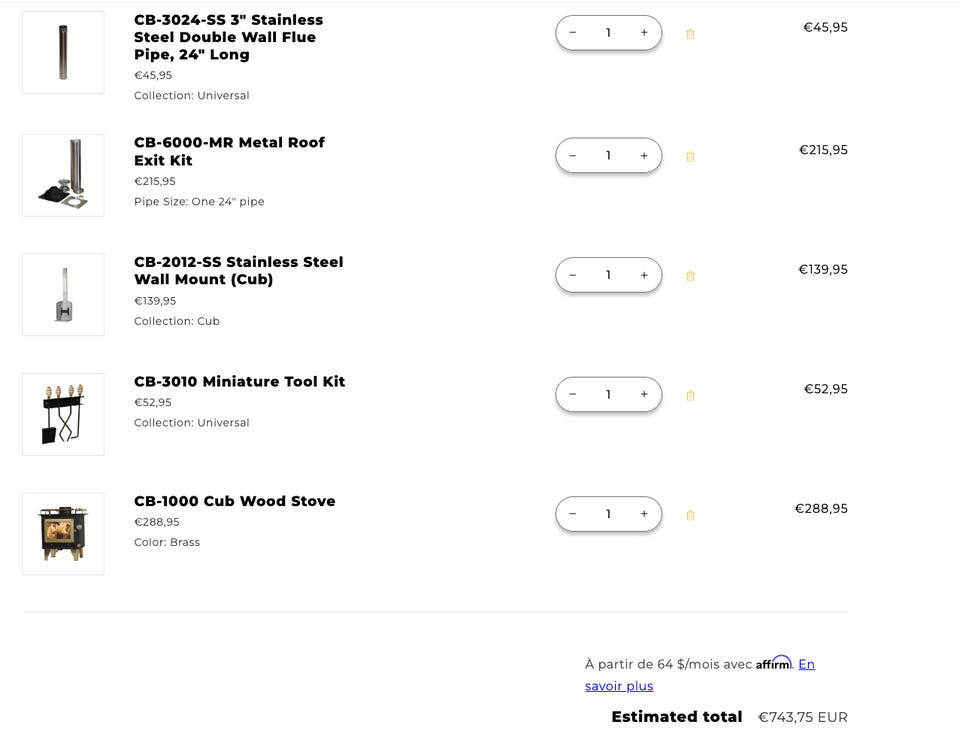Open the CB-1000 Cub Wood Stove product link
Viewport: 960px width, 743px height.
(235, 501)
